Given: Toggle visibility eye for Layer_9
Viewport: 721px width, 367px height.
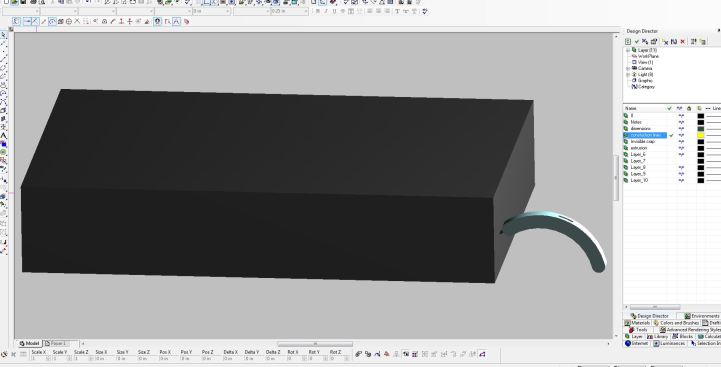Looking at the screenshot, I should 681,174.
